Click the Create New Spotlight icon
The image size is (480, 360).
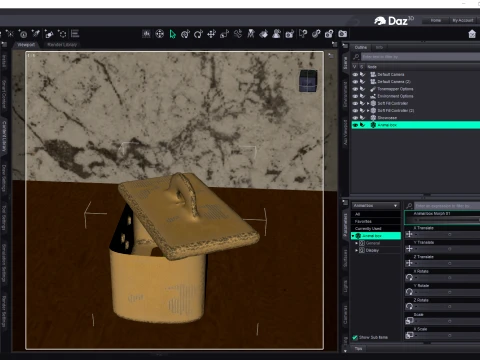coord(36,34)
